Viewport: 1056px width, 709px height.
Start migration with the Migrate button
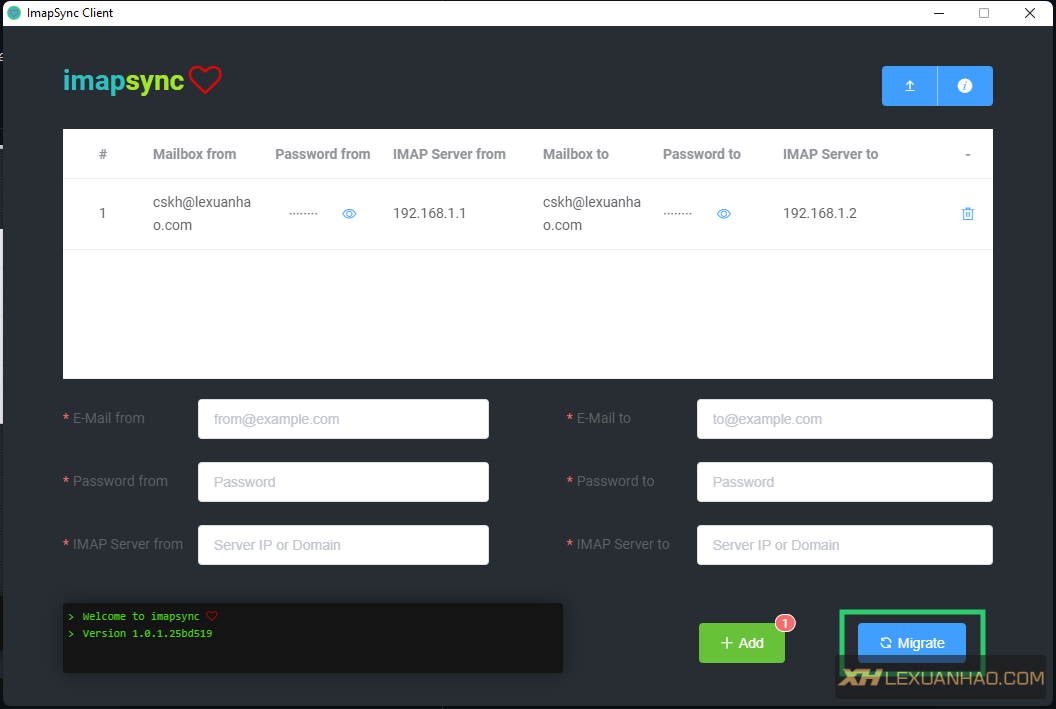pyautogui.click(x=912, y=643)
